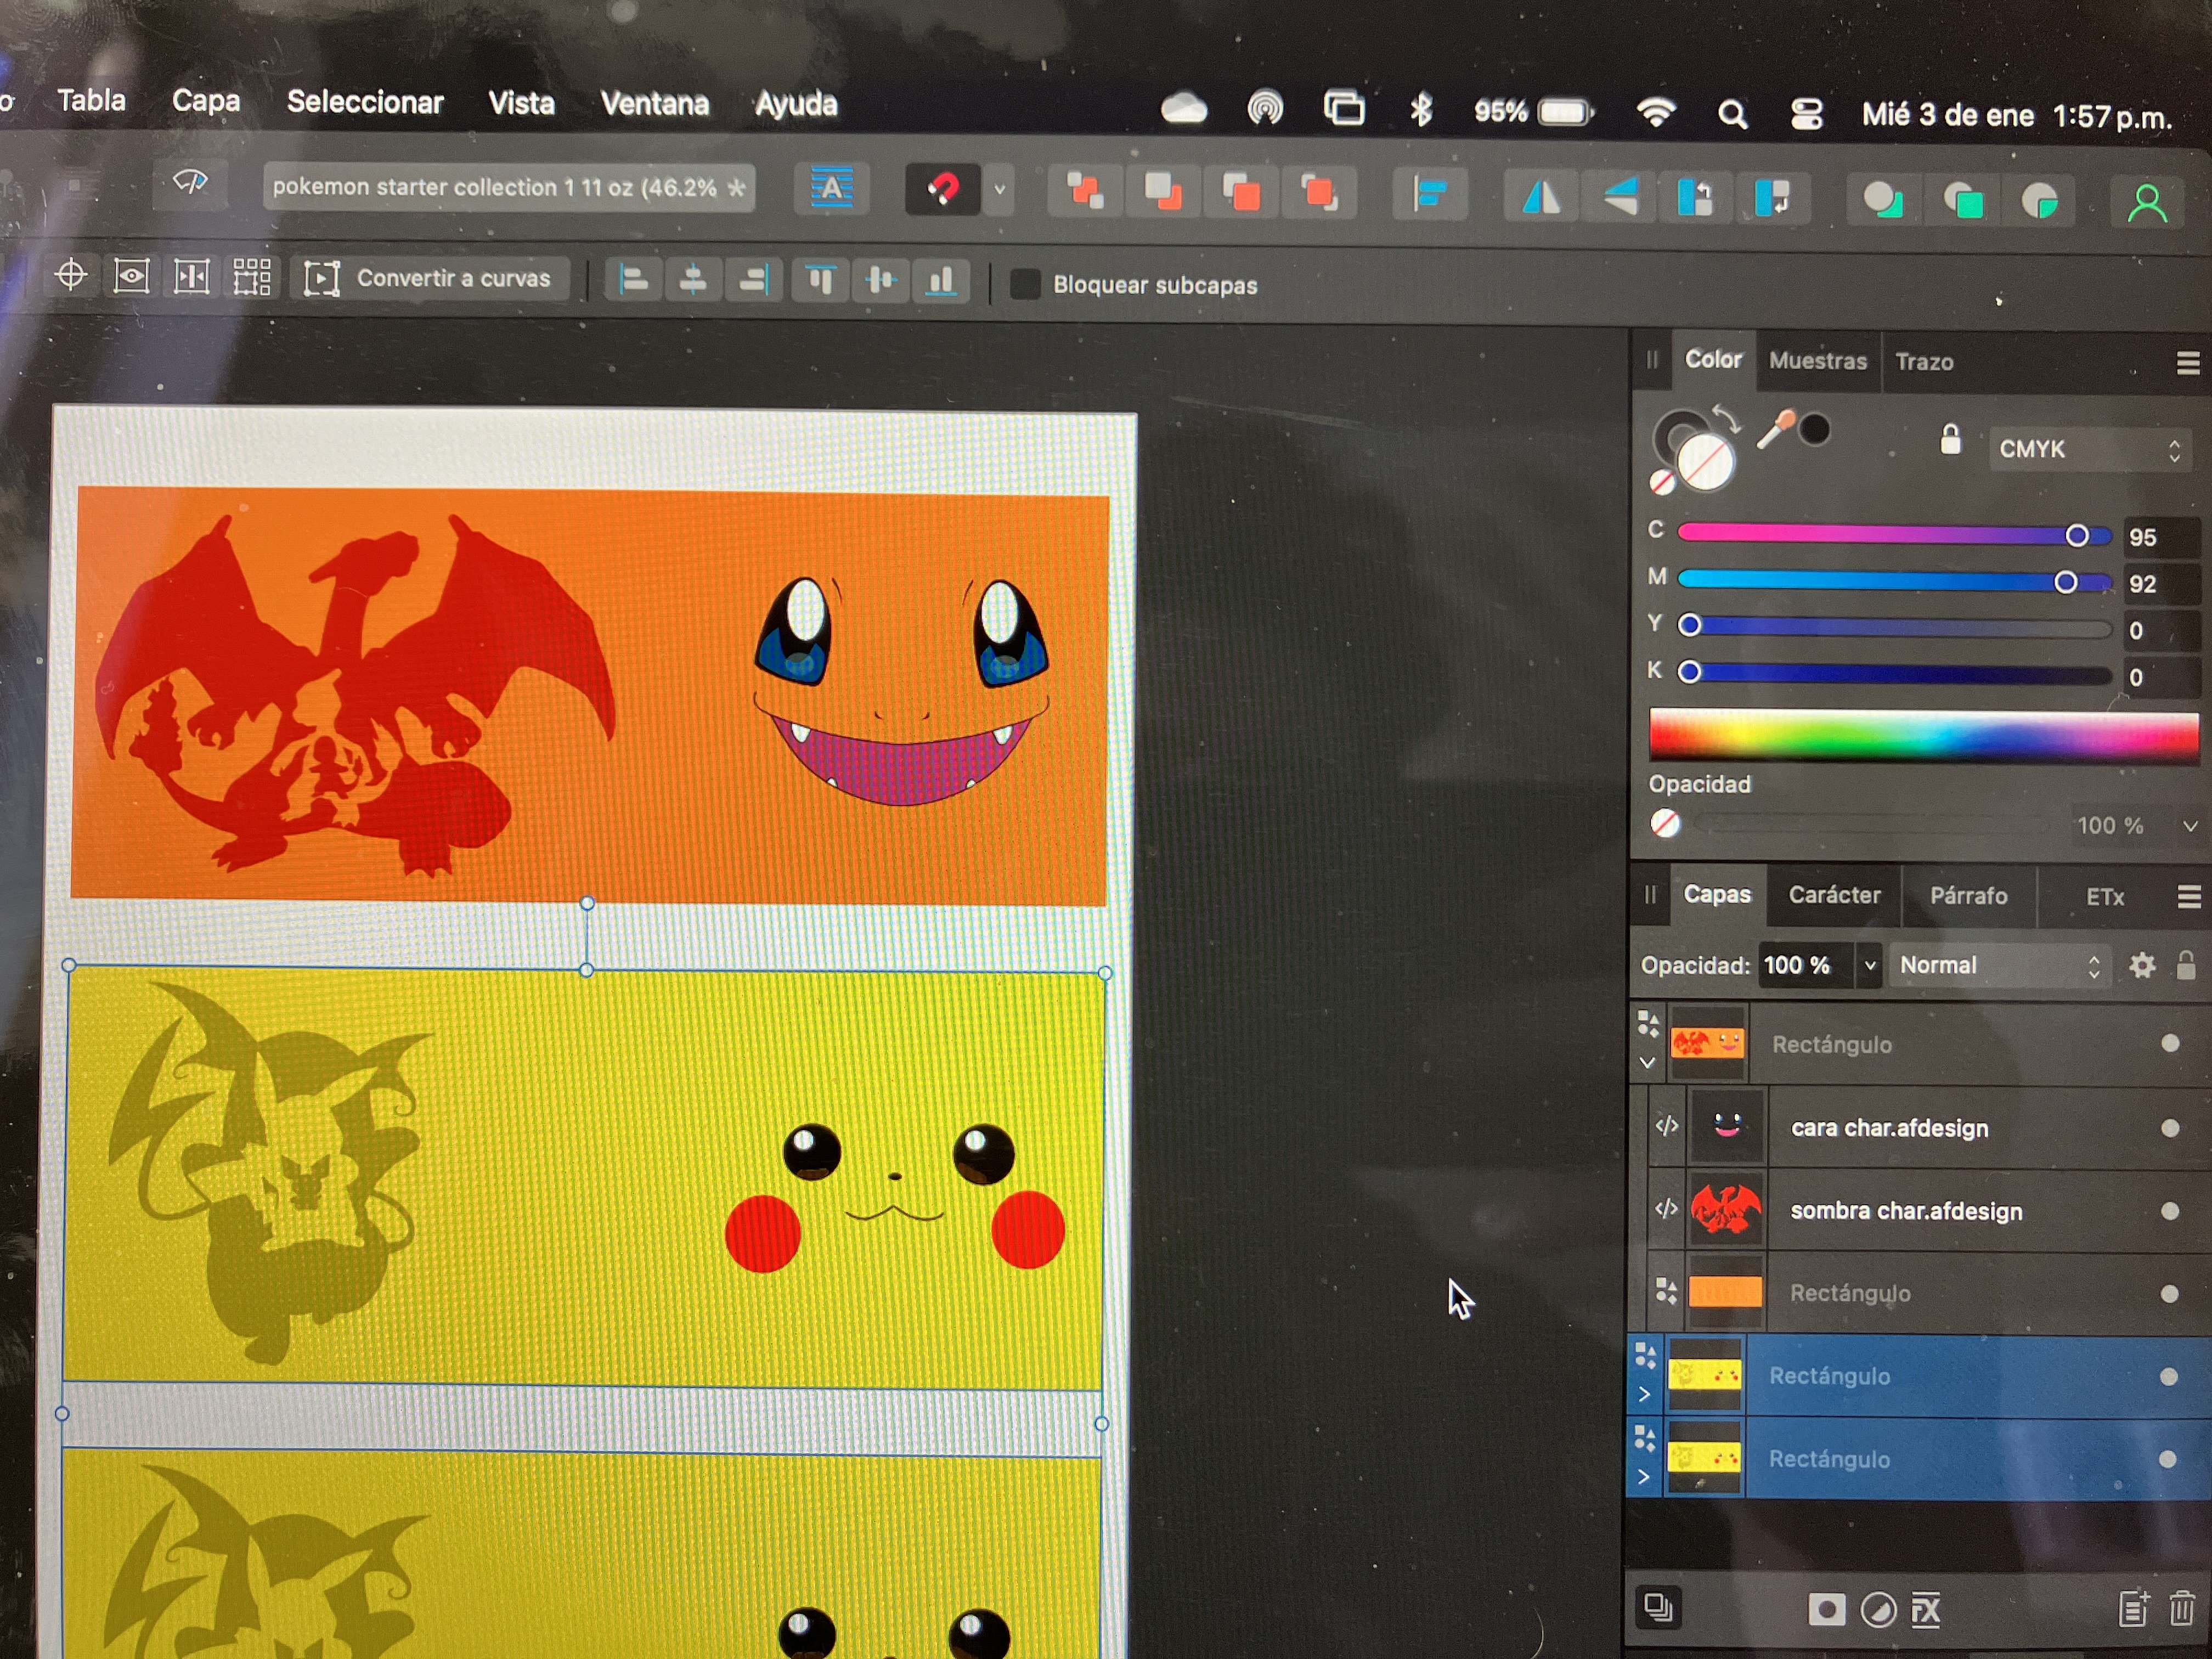Toggle the color panel lock icon
Image resolution: width=2212 pixels, height=1659 pixels.
coord(1950,439)
